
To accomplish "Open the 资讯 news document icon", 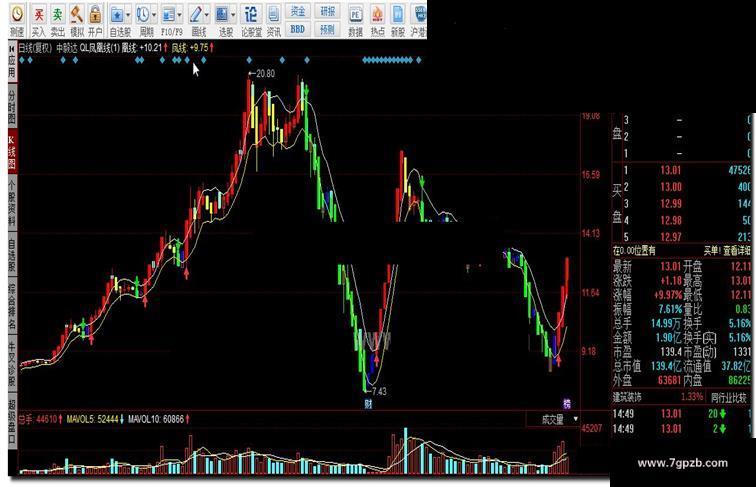I will click(x=273, y=14).
